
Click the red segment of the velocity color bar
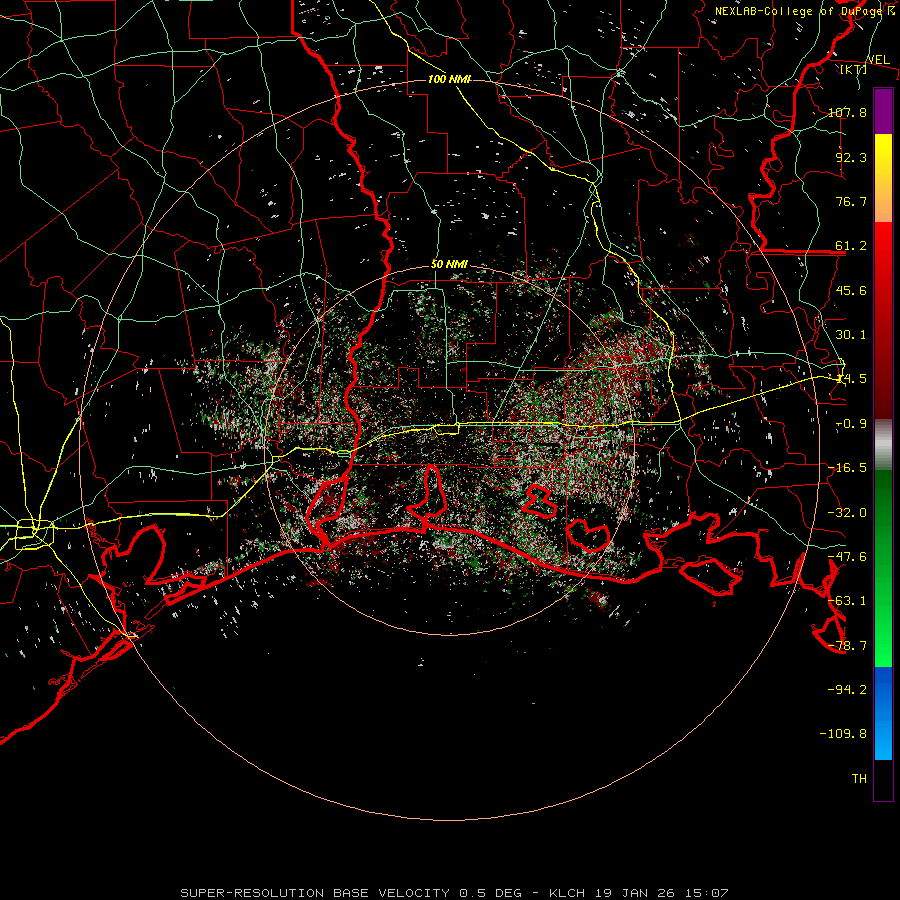tap(883, 320)
